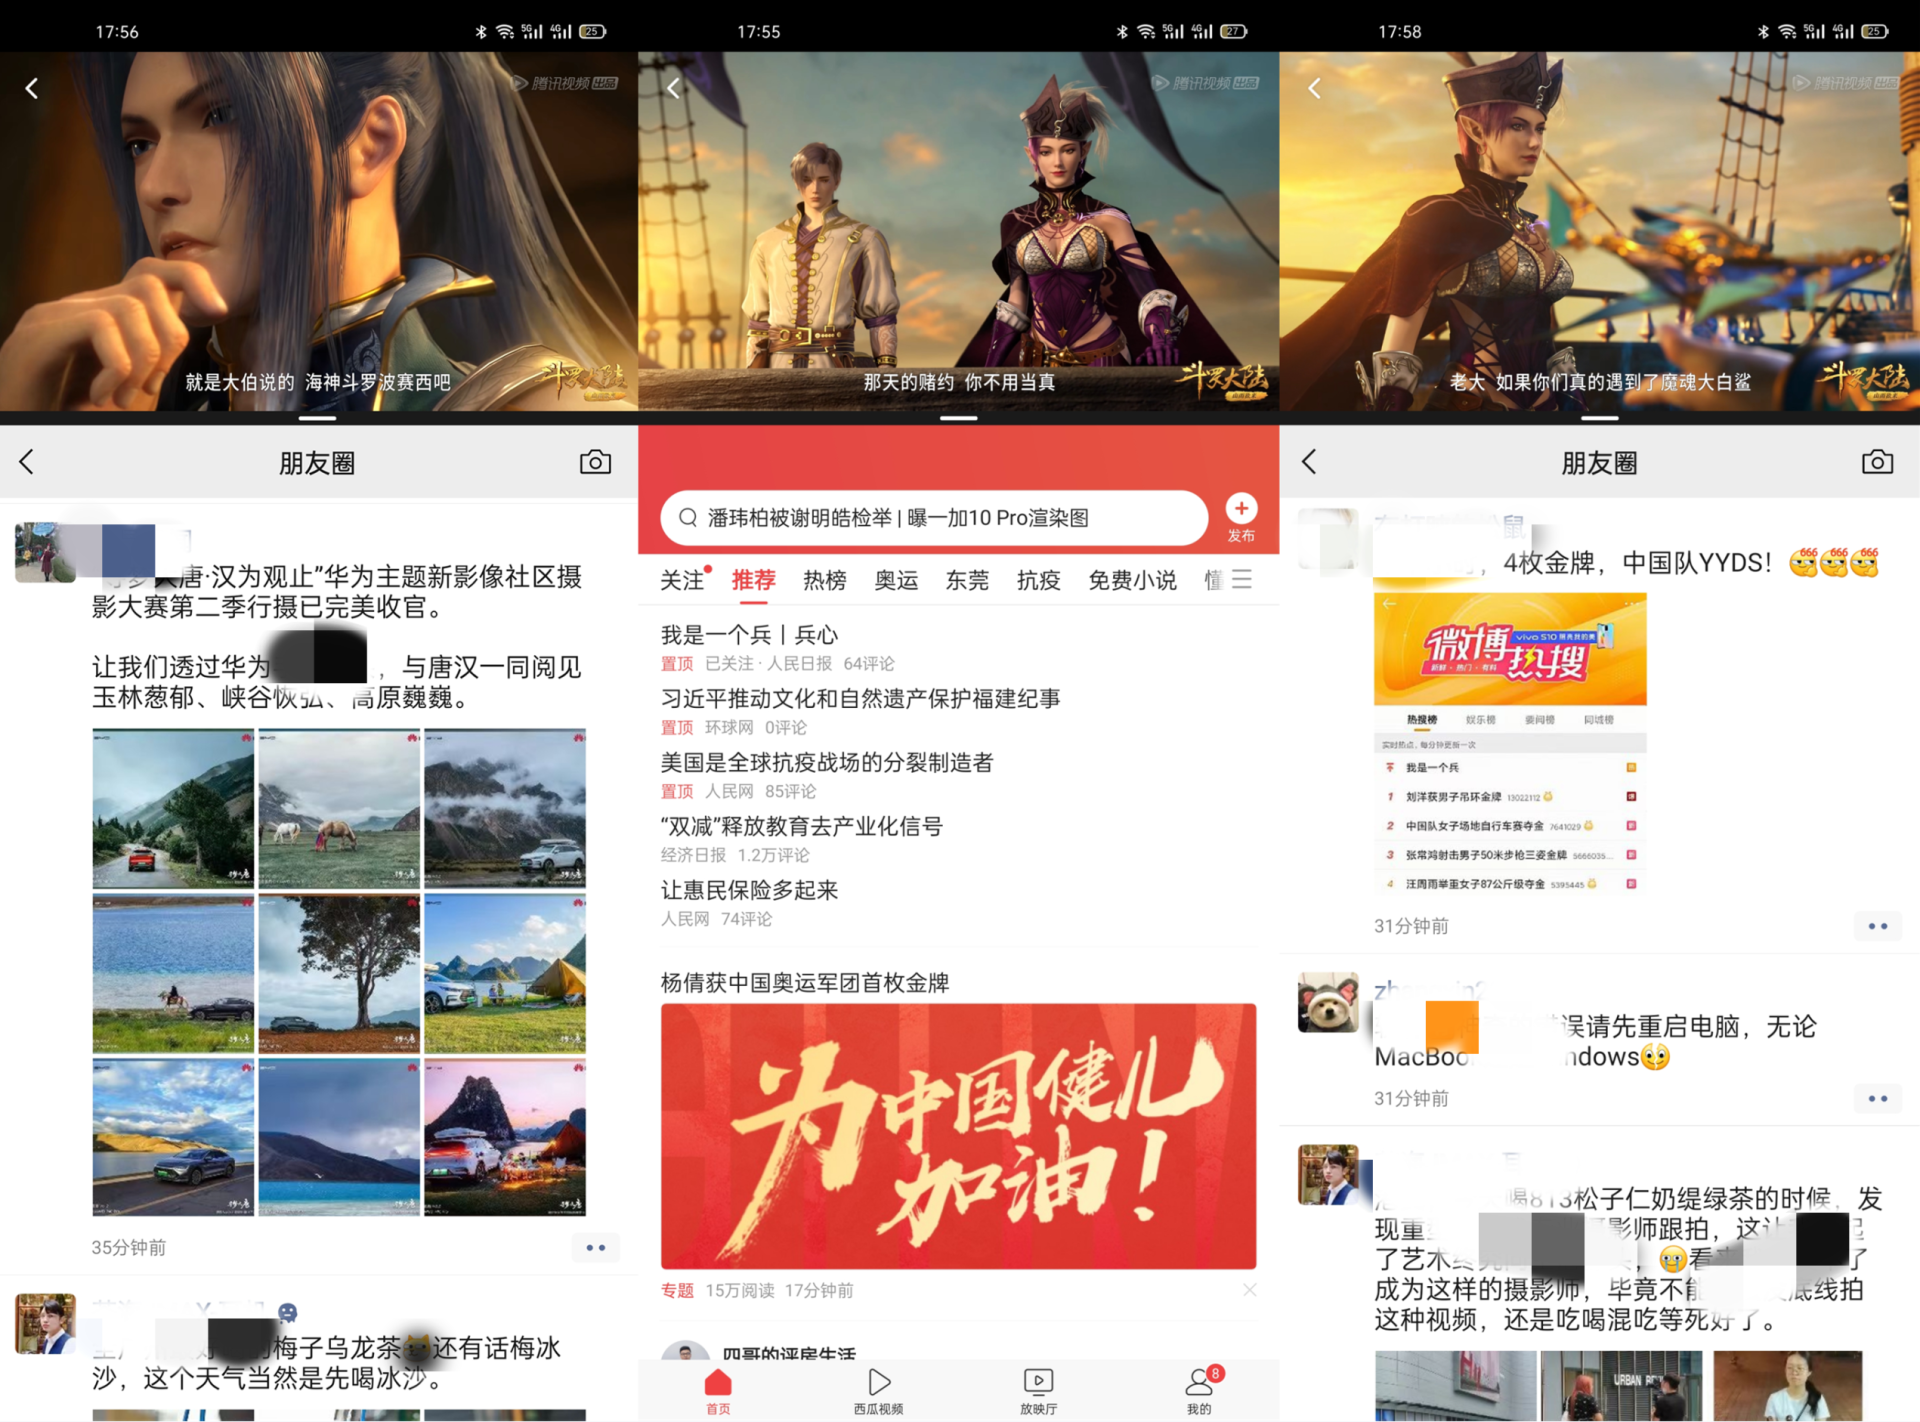Open 西瓜视频 from the bottom navigation
1920x1422 pixels.
pyautogui.click(x=877, y=1390)
